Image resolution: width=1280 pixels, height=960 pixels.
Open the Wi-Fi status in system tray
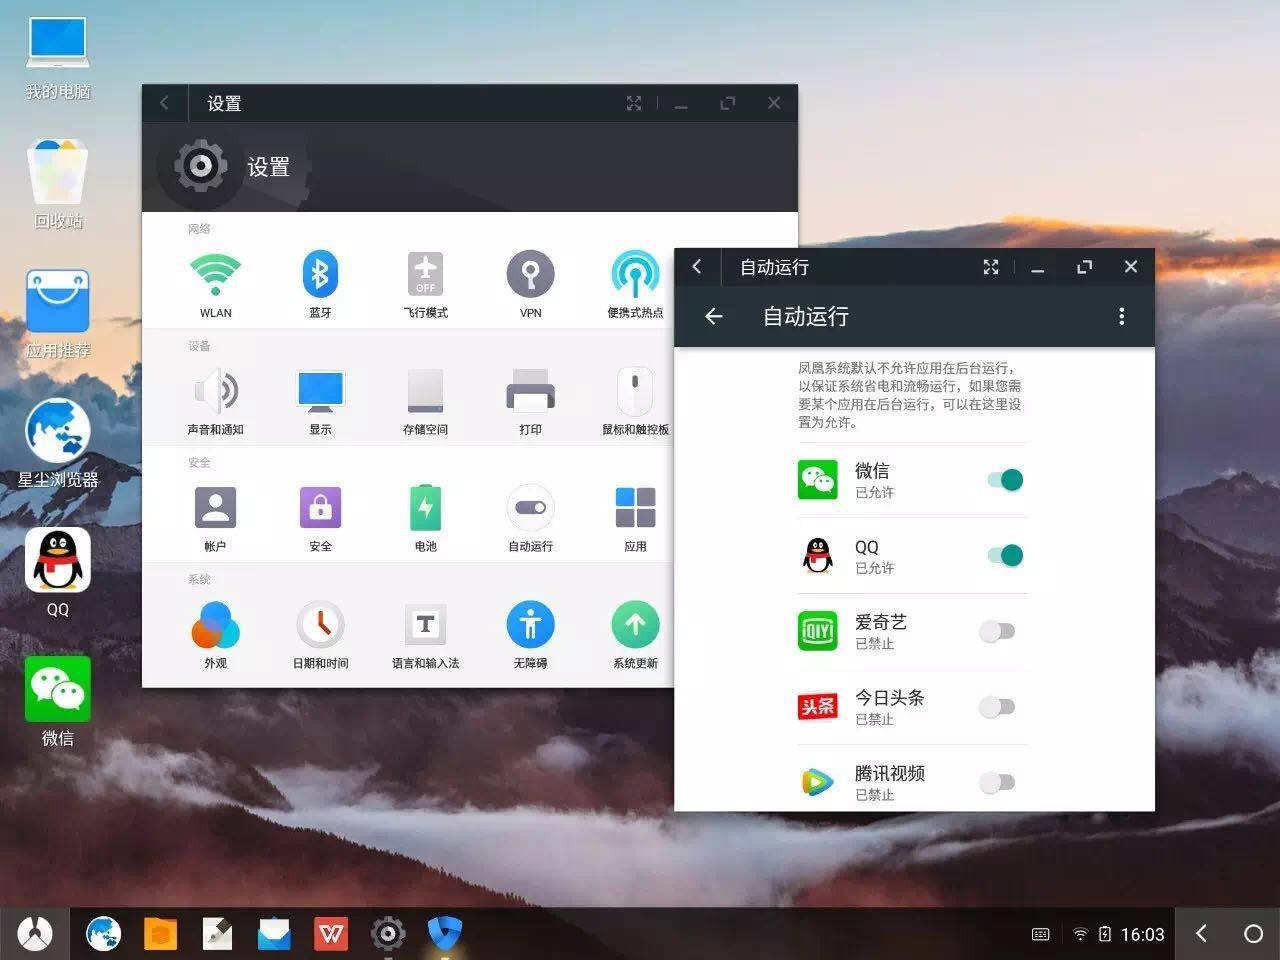tap(1080, 934)
